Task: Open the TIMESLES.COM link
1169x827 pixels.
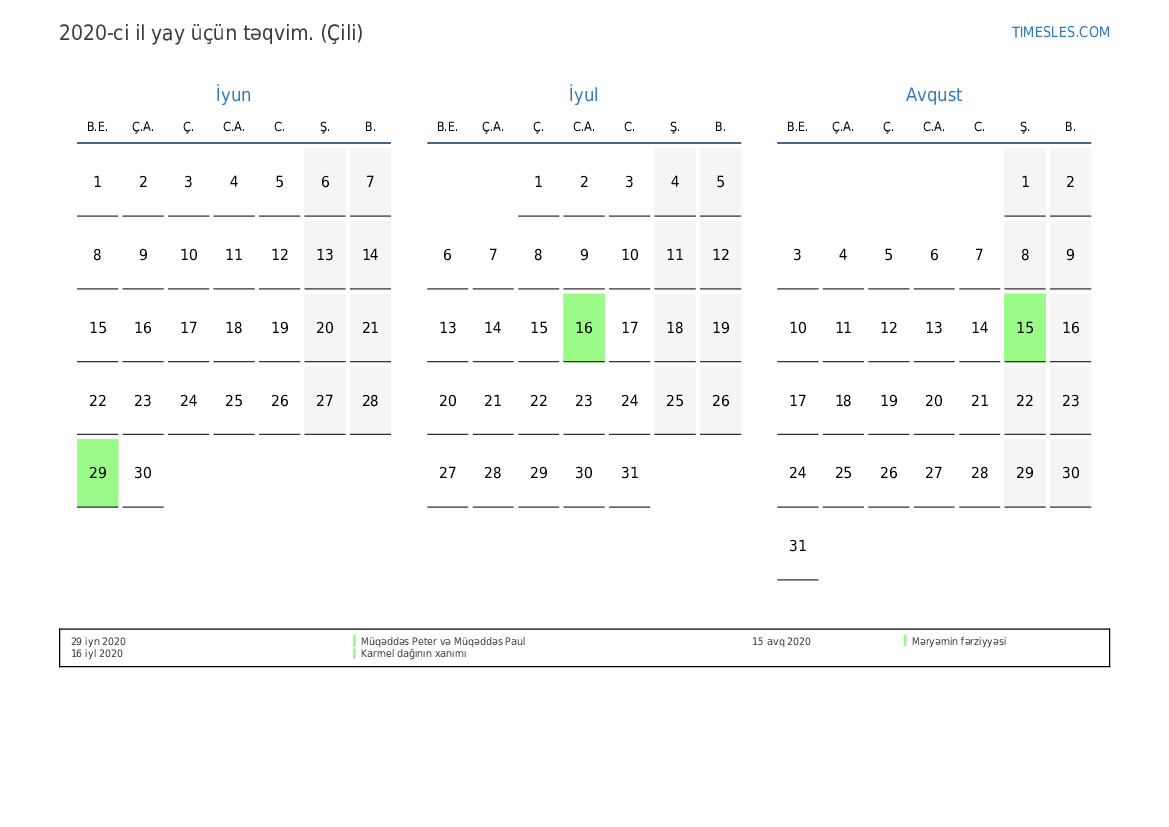Action: tap(1060, 32)
